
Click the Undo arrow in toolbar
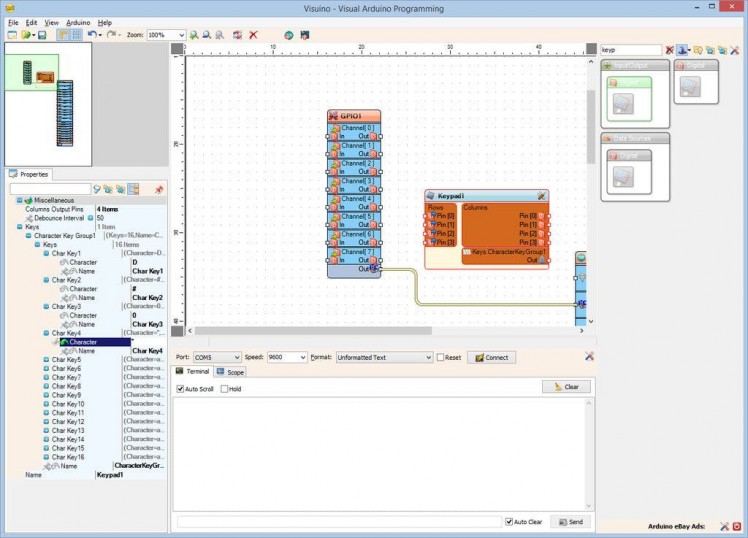[x=91, y=35]
